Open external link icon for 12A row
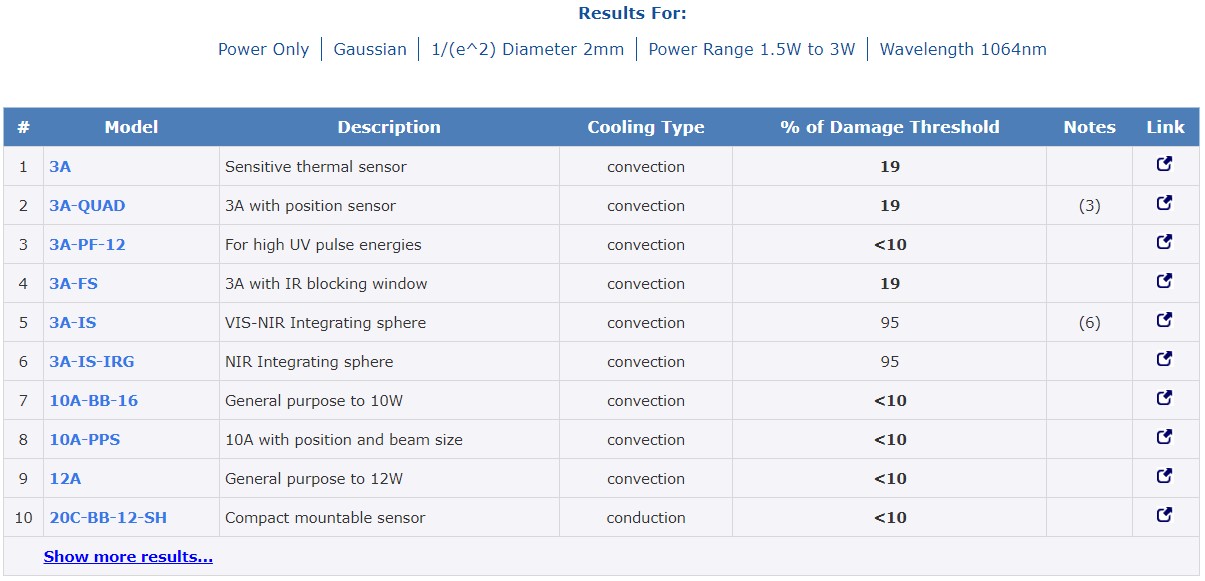The width and height of the screenshot is (1205, 581). 1164,477
